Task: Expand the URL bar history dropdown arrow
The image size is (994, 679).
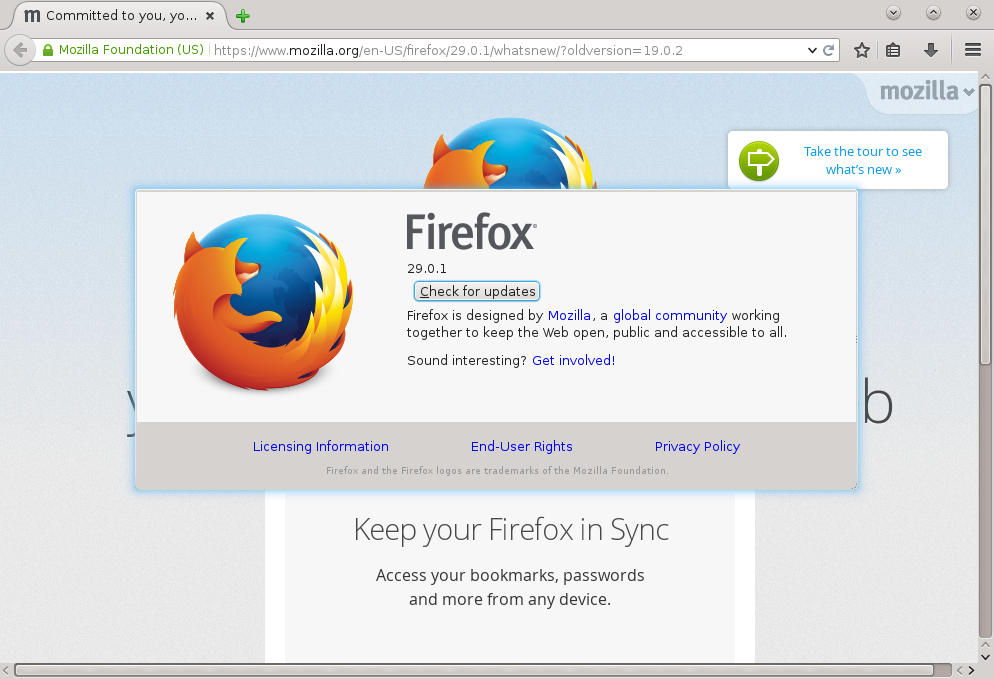Action: point(812,50)
